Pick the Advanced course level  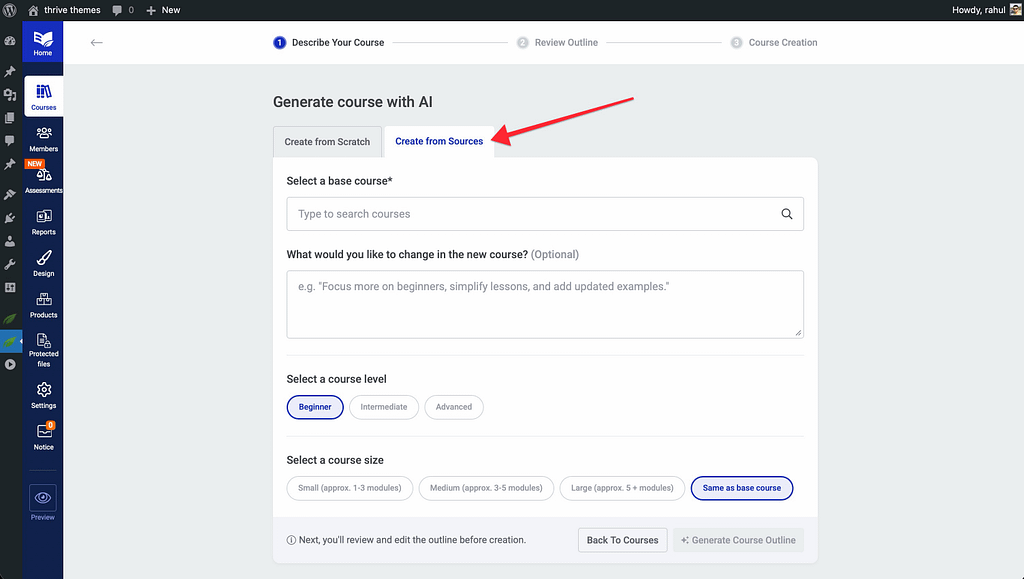click(x=453, y=407)
